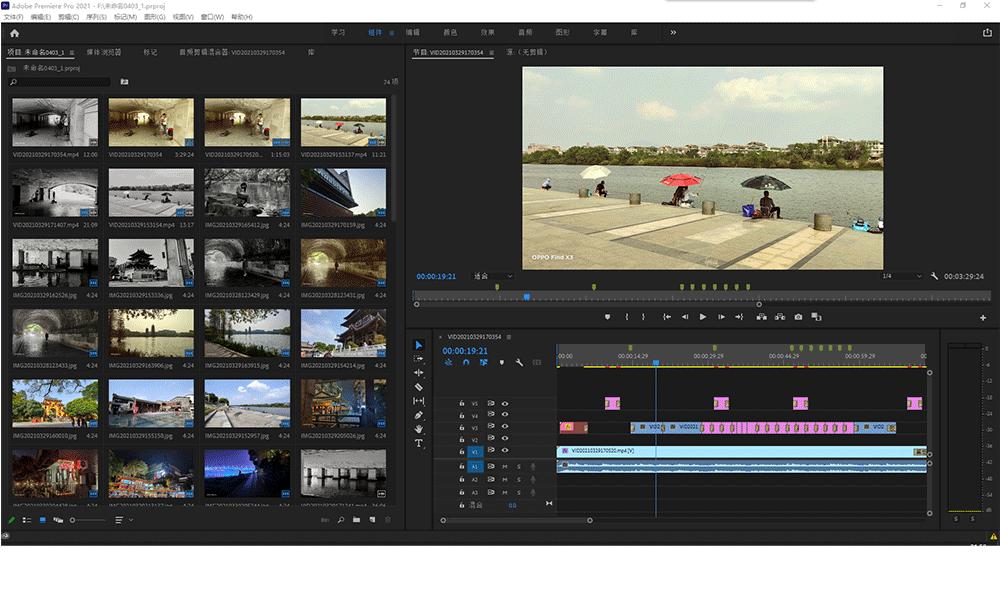This screenshot has height=608, width=1000.
Task: Mute audio track A1
Action: tap(505, 467)
